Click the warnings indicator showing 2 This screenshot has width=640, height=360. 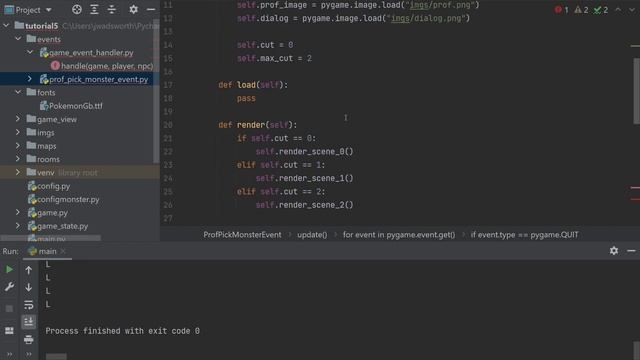pos(581,10)
